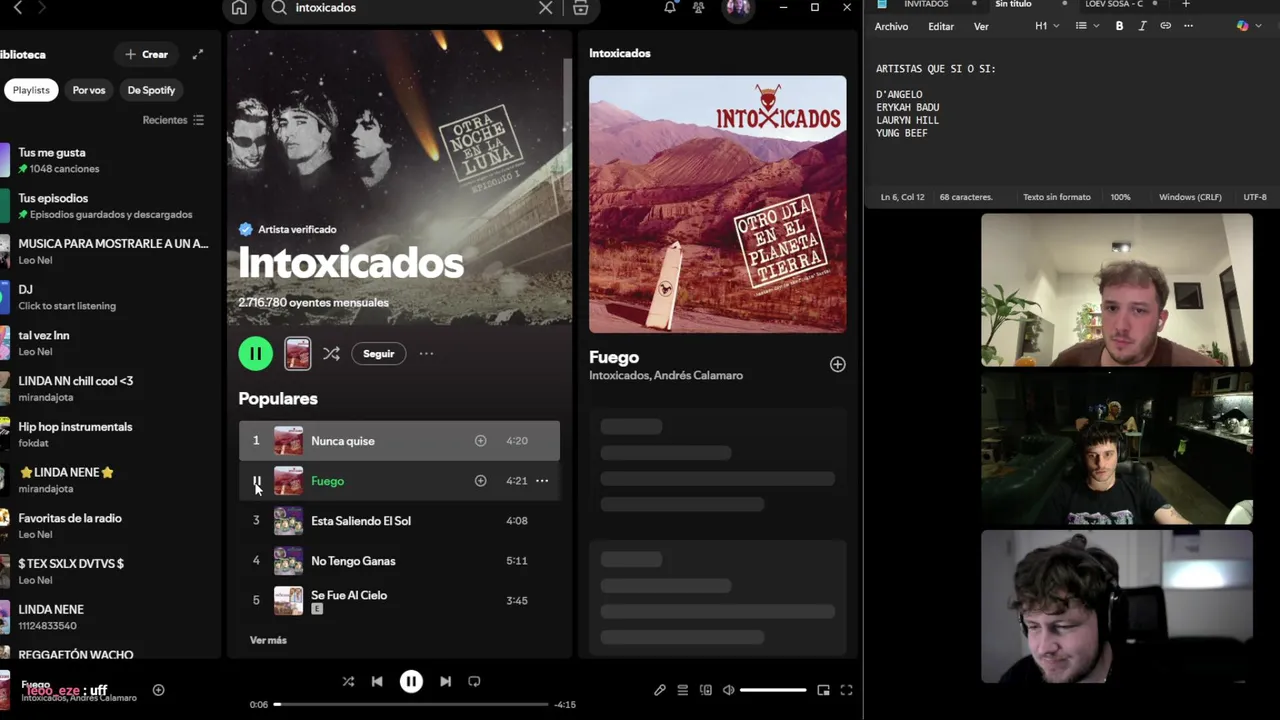The width and height of the screenshot is (1280, 720).
Task: Toggle bold formatting in Notepad
Action: coord(1119,26)
